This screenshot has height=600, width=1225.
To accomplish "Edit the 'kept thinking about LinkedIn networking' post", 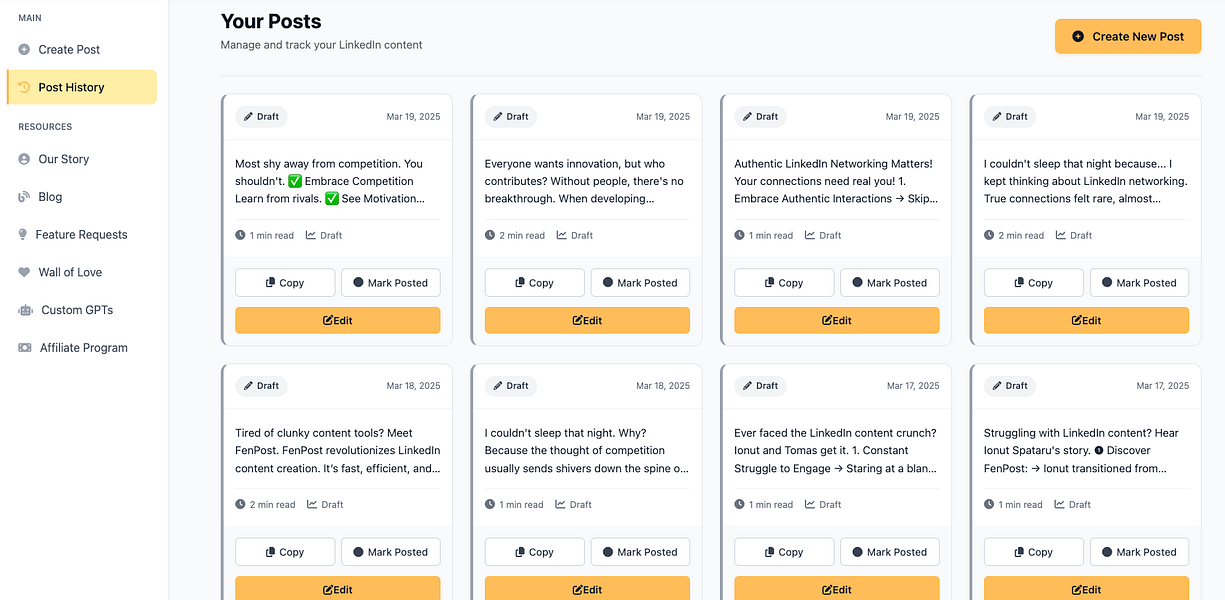I will click(1086, 320).
